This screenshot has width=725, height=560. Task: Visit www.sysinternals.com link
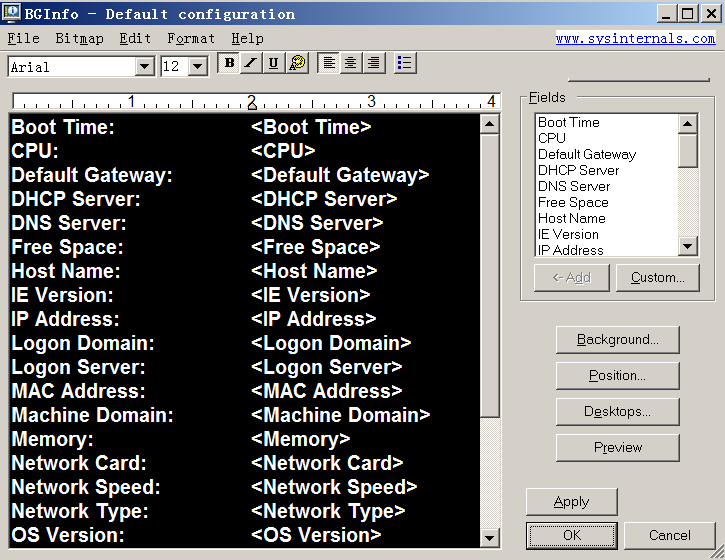point(635,38)
